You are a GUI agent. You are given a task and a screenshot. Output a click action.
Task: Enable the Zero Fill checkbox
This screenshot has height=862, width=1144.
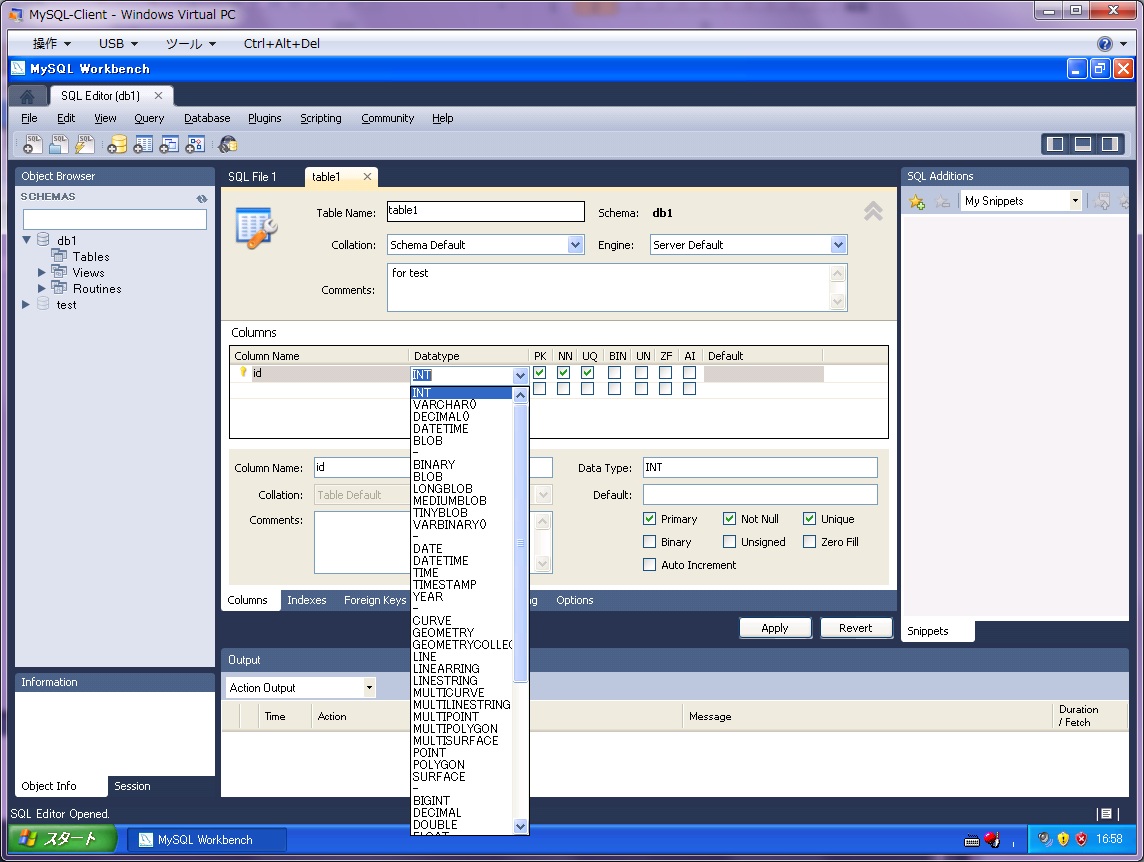pos(809,542)
